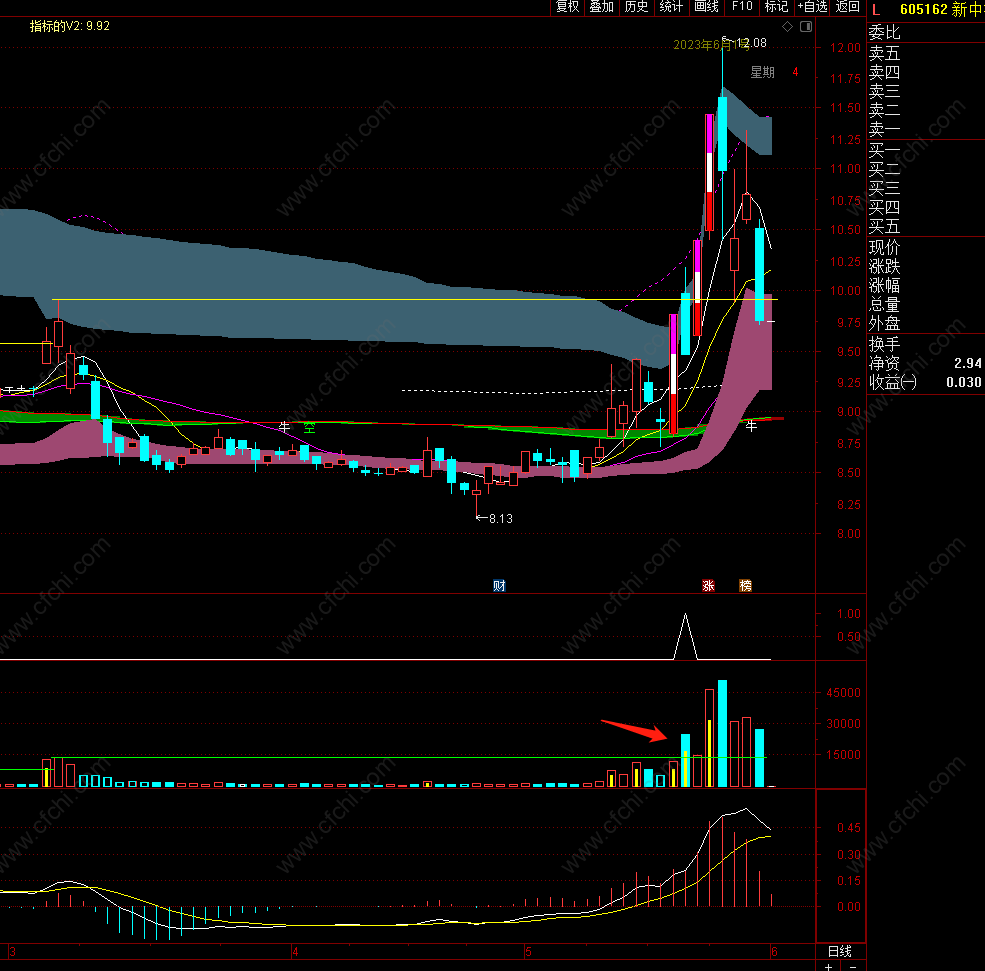The image size is (985, 971).
Task: Click the 复权 toolbar button
Action: 567,7
